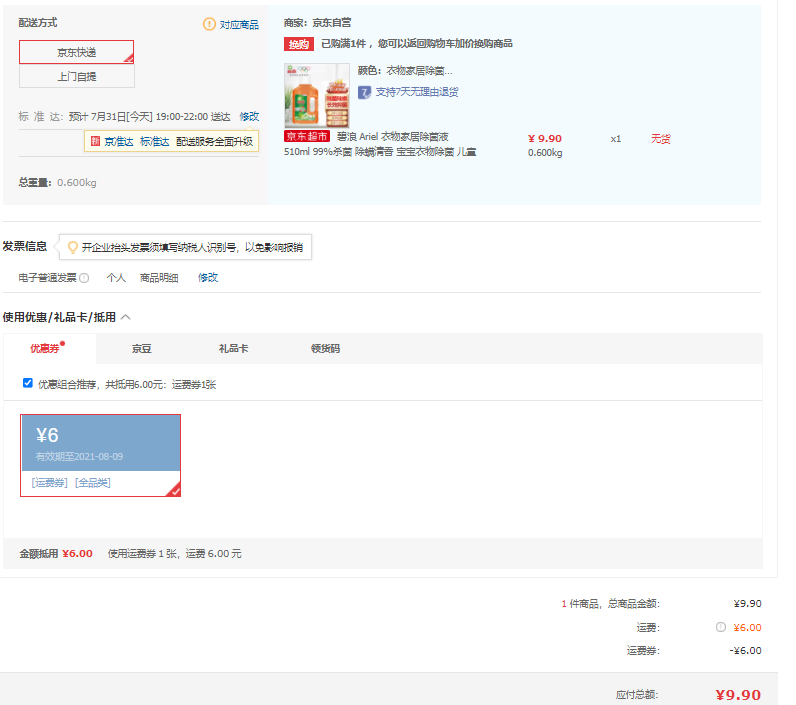Click the [全品类] coupon tag
796x705 pixels.
pyautogui.click(x=92, y=483)
